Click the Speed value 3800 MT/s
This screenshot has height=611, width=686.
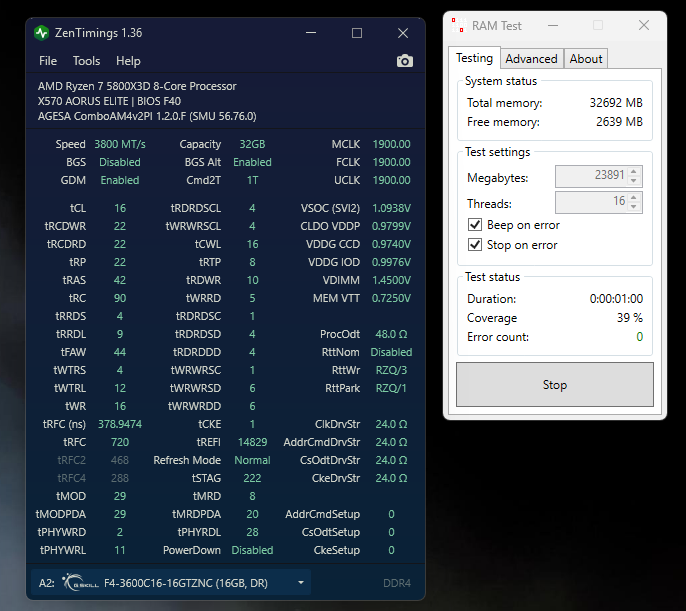pyautogui.click(x=120, y=144)
